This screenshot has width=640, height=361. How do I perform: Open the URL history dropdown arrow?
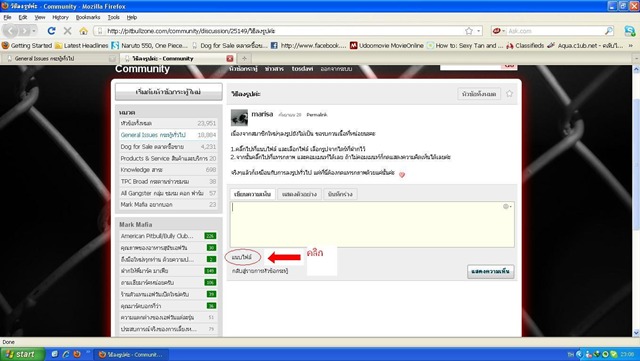[x=479, y=31]
